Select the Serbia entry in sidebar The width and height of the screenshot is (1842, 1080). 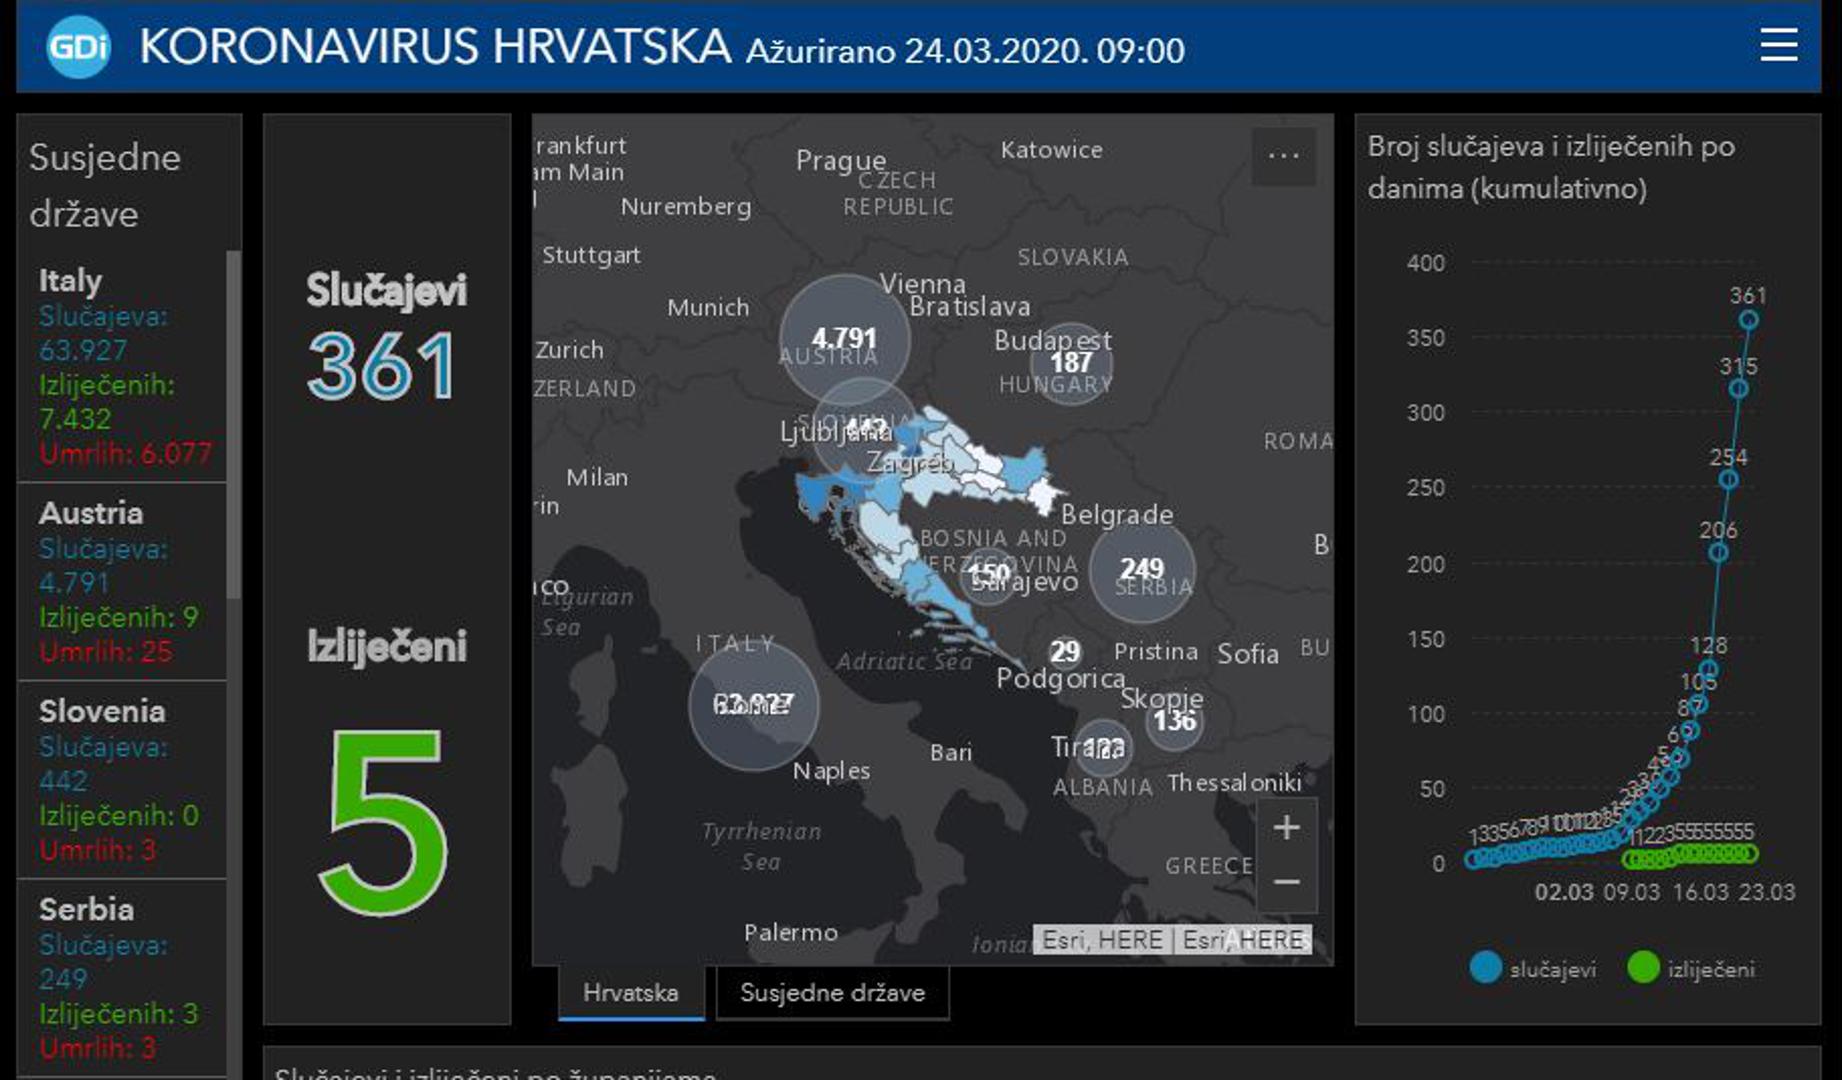pos(122,977)
